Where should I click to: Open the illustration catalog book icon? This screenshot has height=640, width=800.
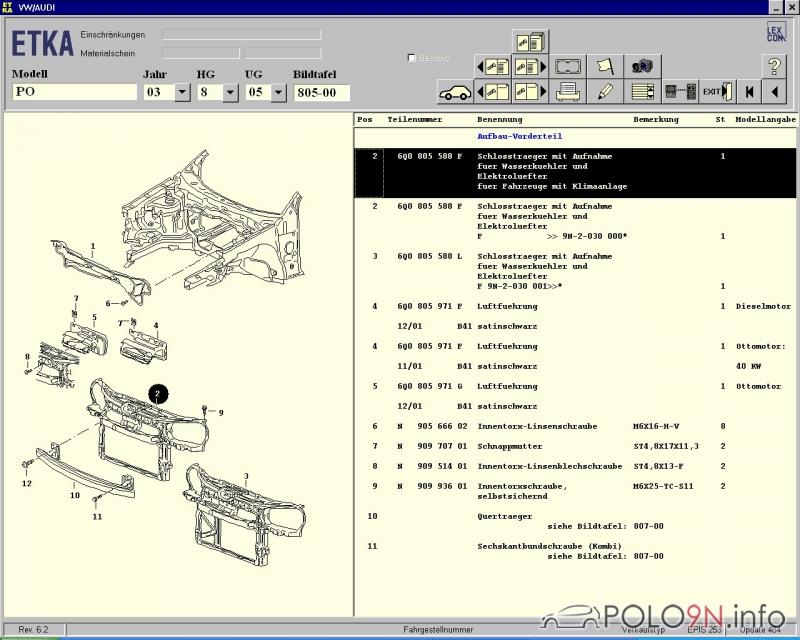pyautogui.click(x=530, y=41)
